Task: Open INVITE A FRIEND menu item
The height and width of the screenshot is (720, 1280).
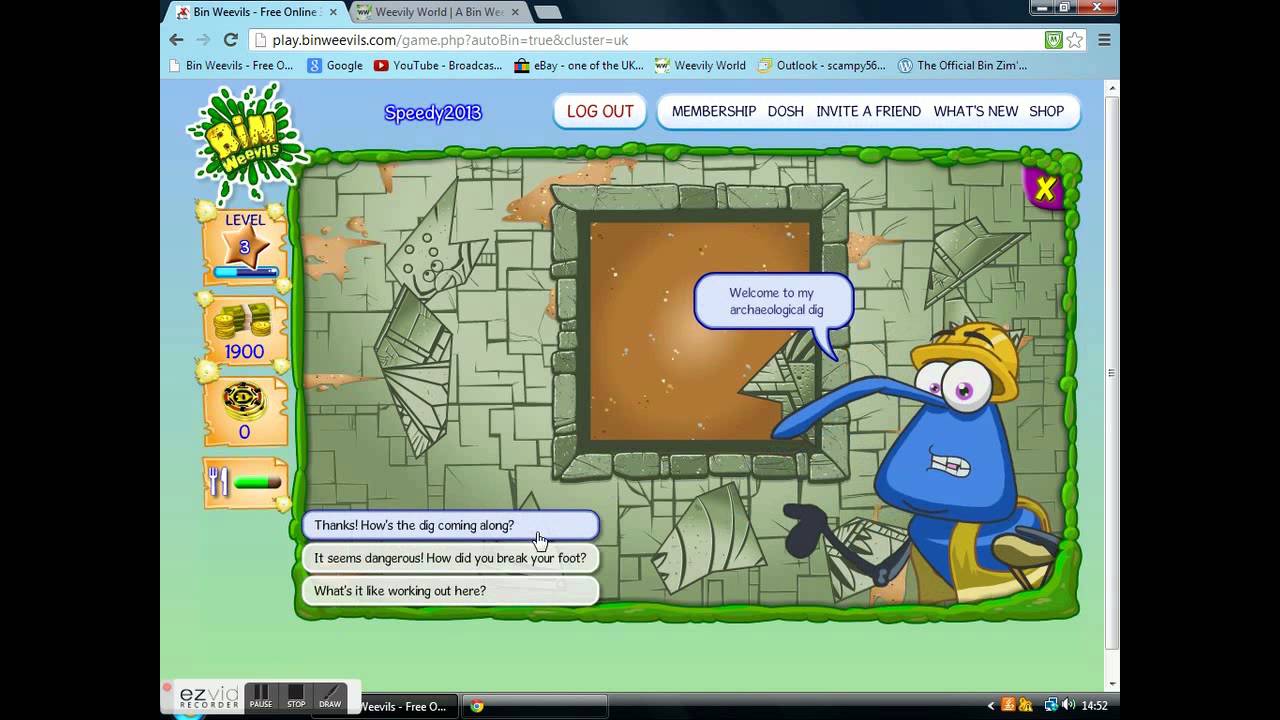Action: coord(868,111)
